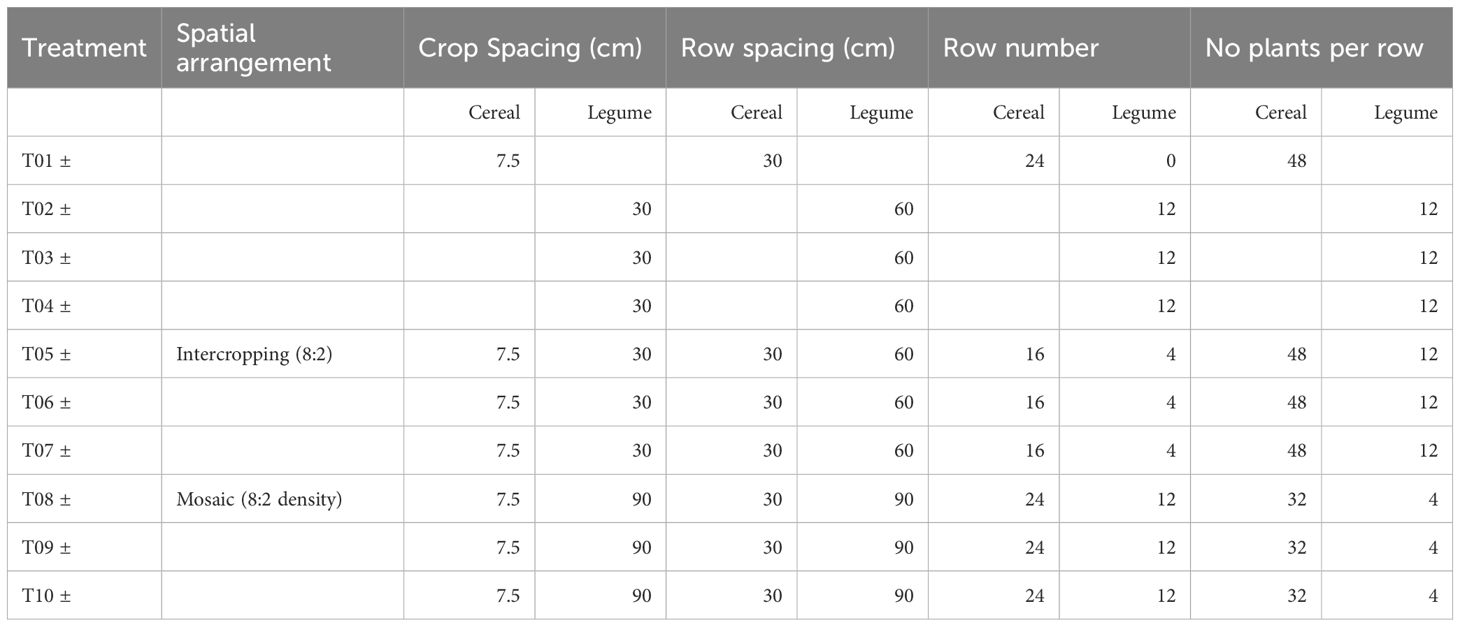The height and width of the screenshot is (627, 1460).
Task: Select the T06 ± treatment cell
Action: [x=46, y=402]
